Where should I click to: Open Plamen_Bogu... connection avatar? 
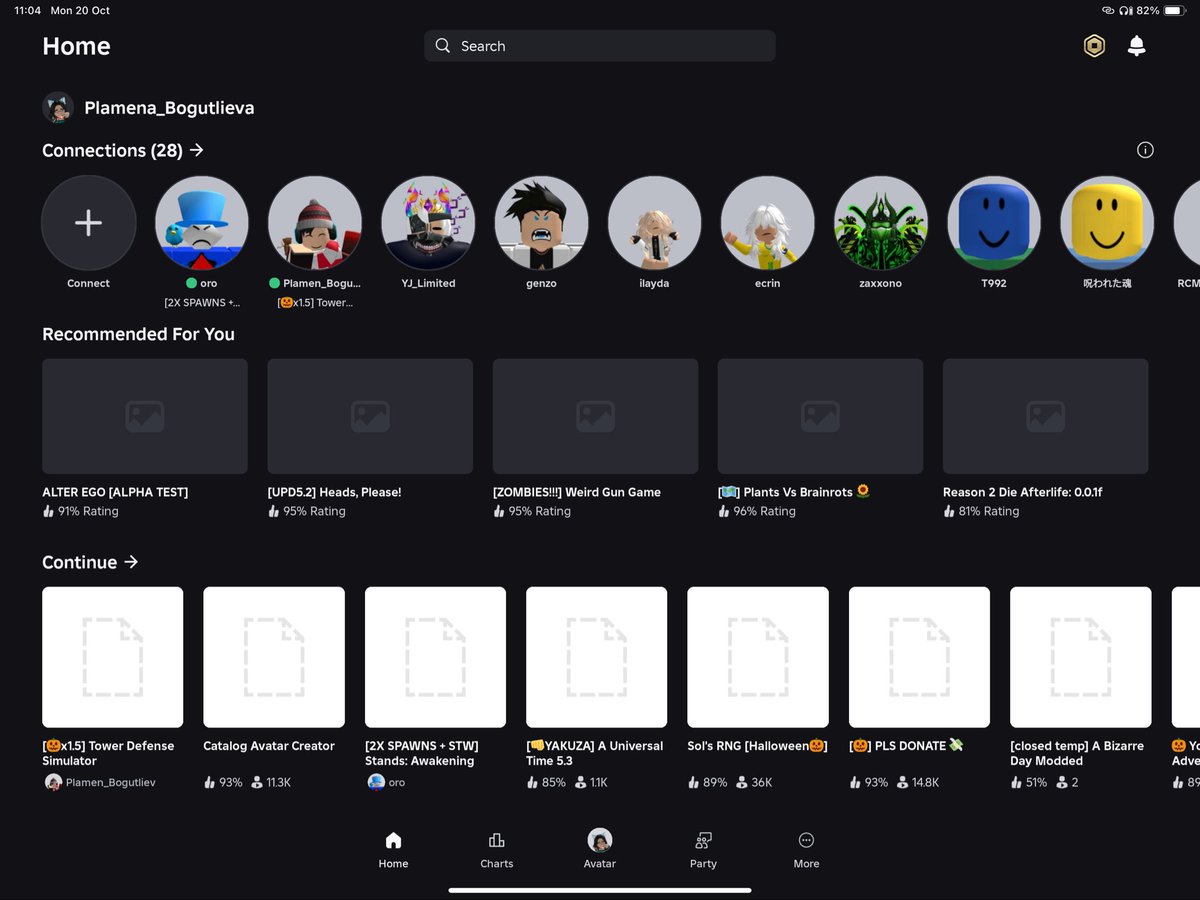click(315, 222)
